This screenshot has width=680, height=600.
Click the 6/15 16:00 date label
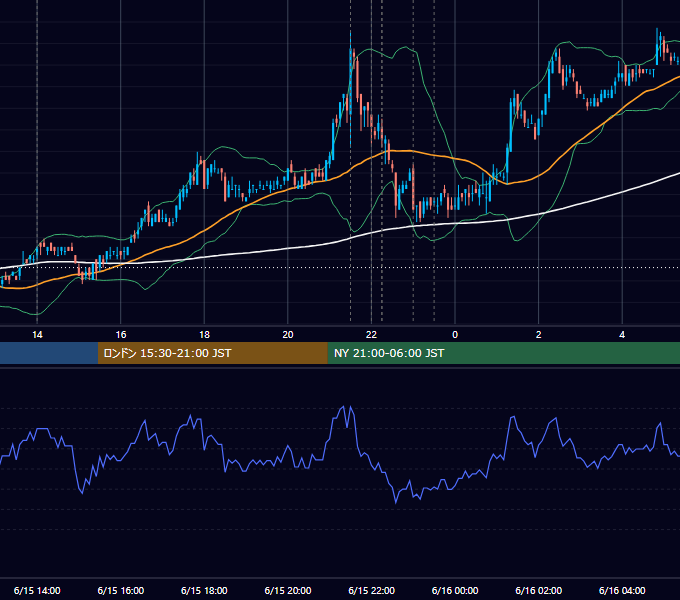[121, 590]
